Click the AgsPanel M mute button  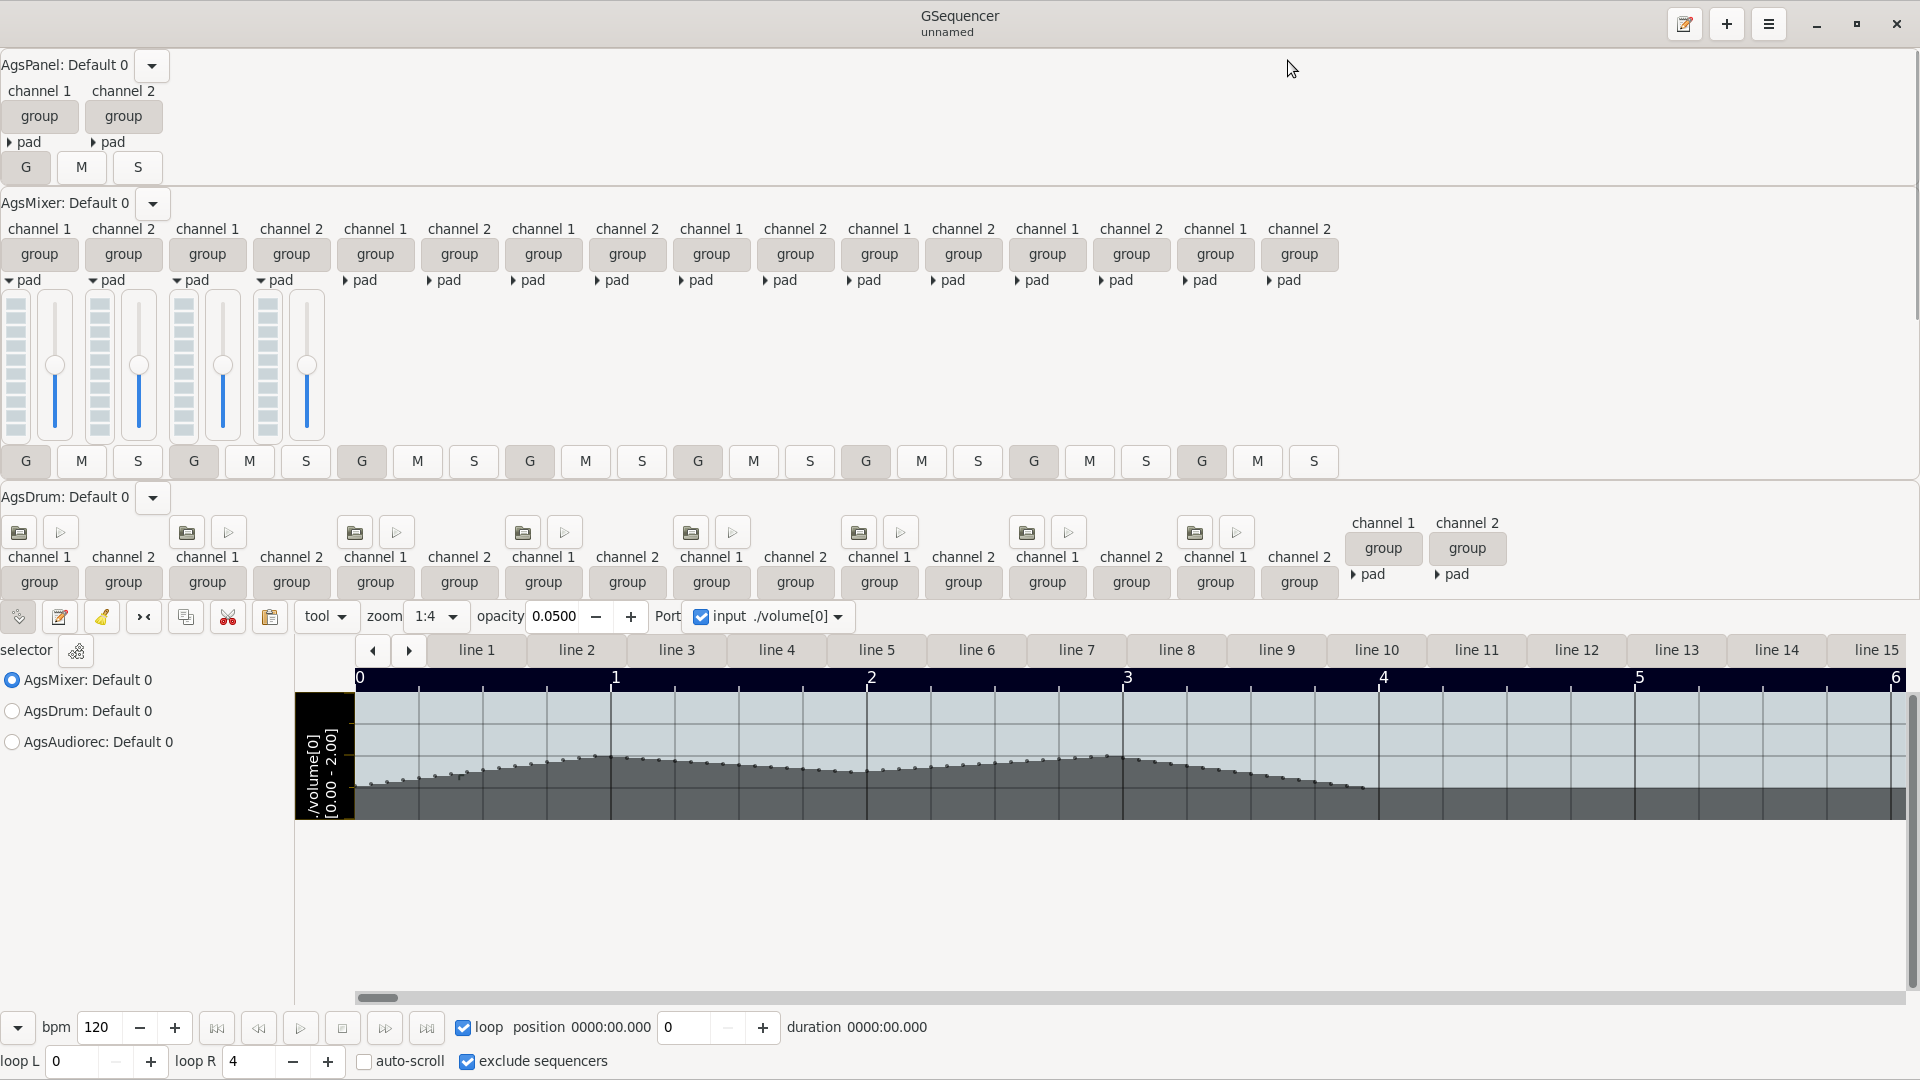point(82,168)
